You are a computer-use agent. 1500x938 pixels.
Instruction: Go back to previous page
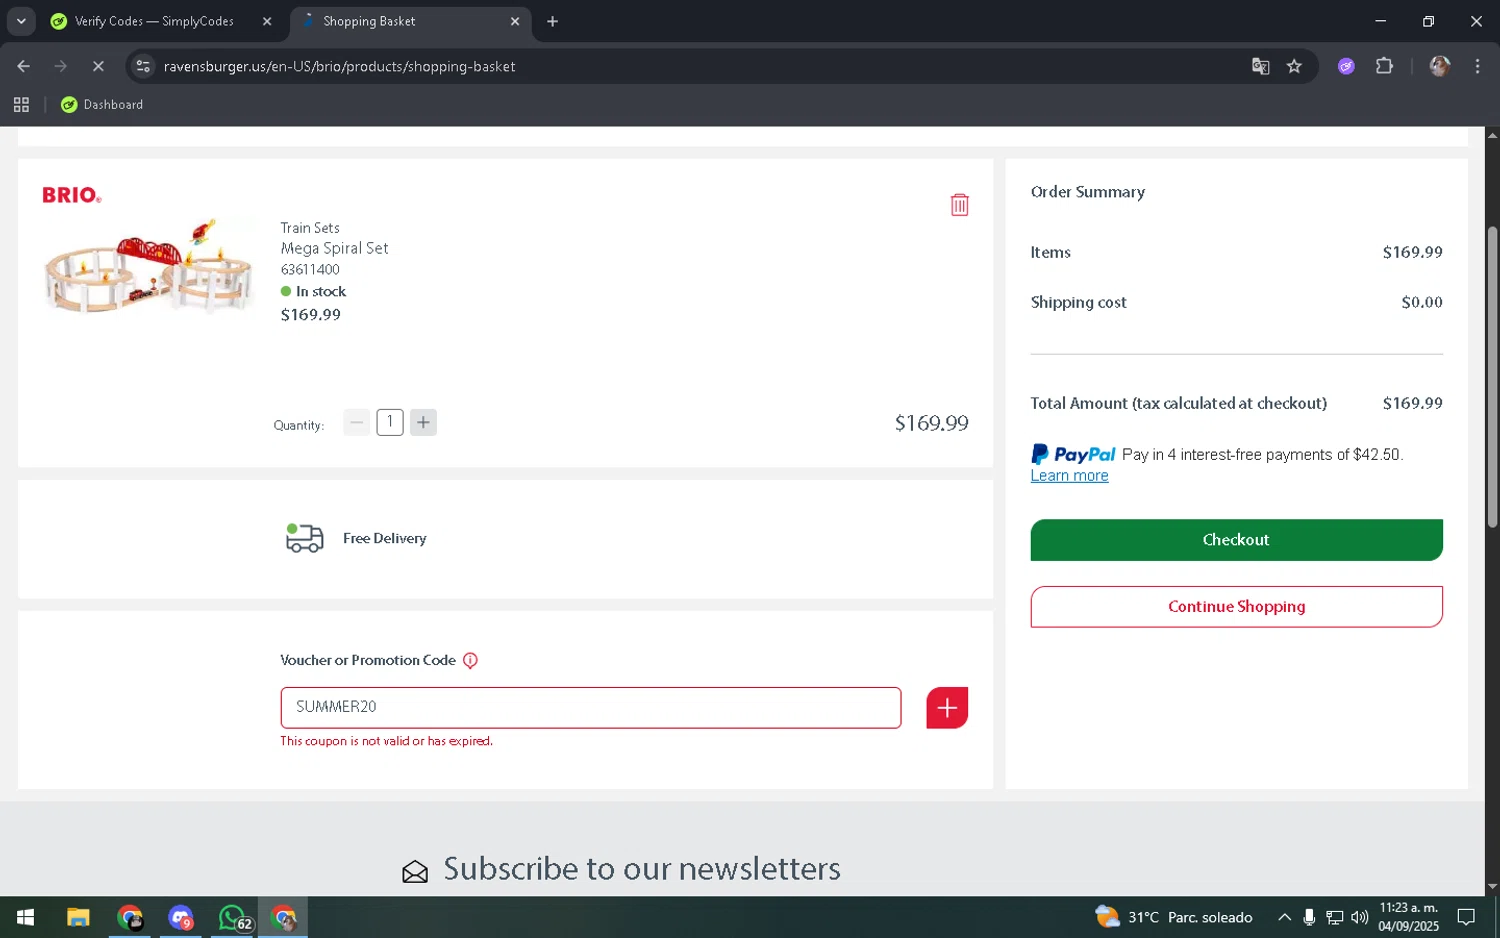(x=23, y=66)
